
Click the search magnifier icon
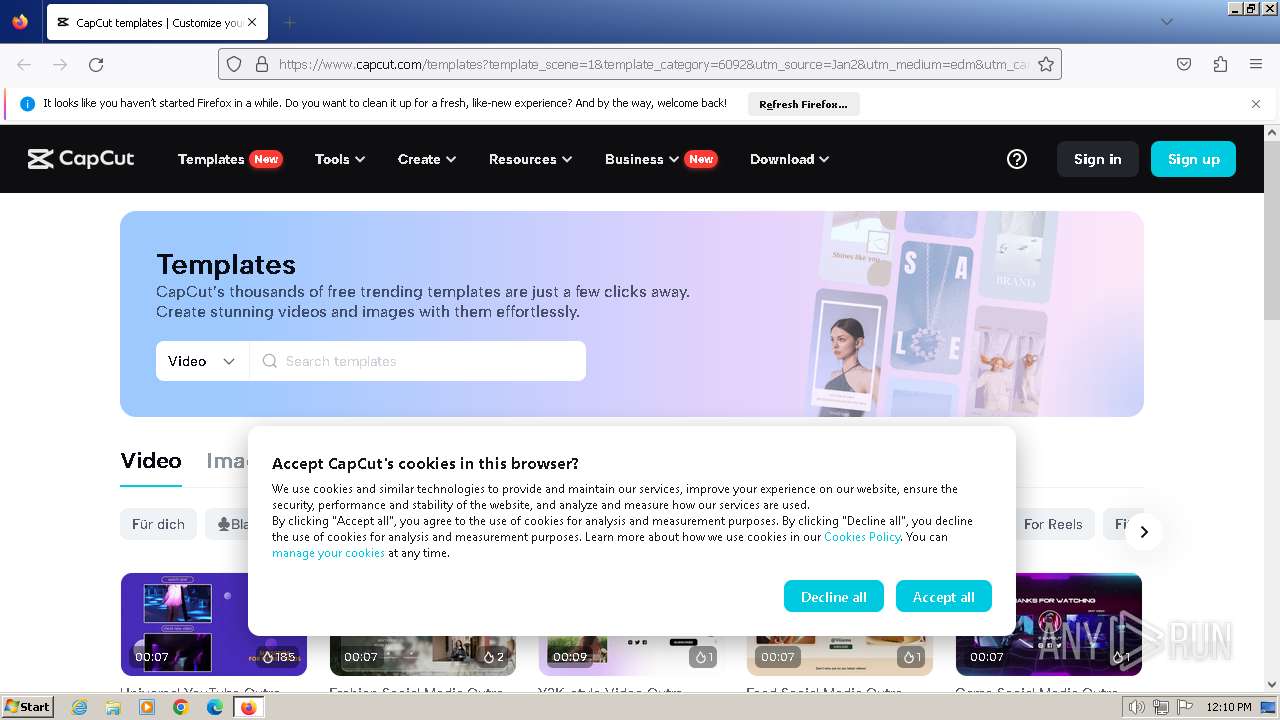point(269,361)
